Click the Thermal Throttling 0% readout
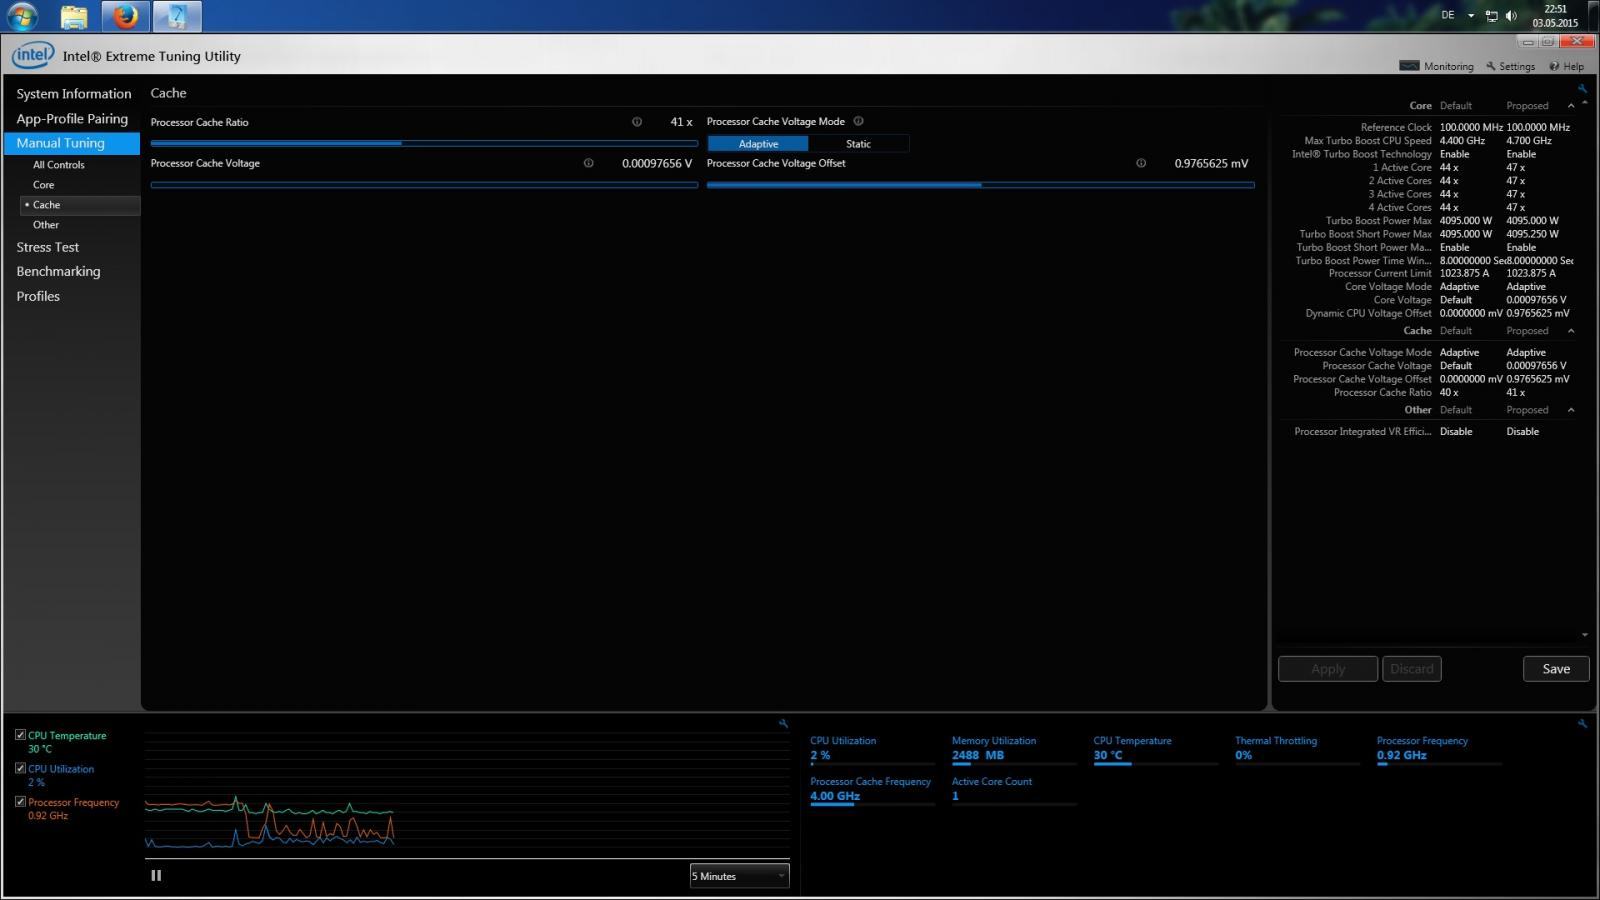The height and width of the screenshot is (900, 1600). tap(1296, 749)
